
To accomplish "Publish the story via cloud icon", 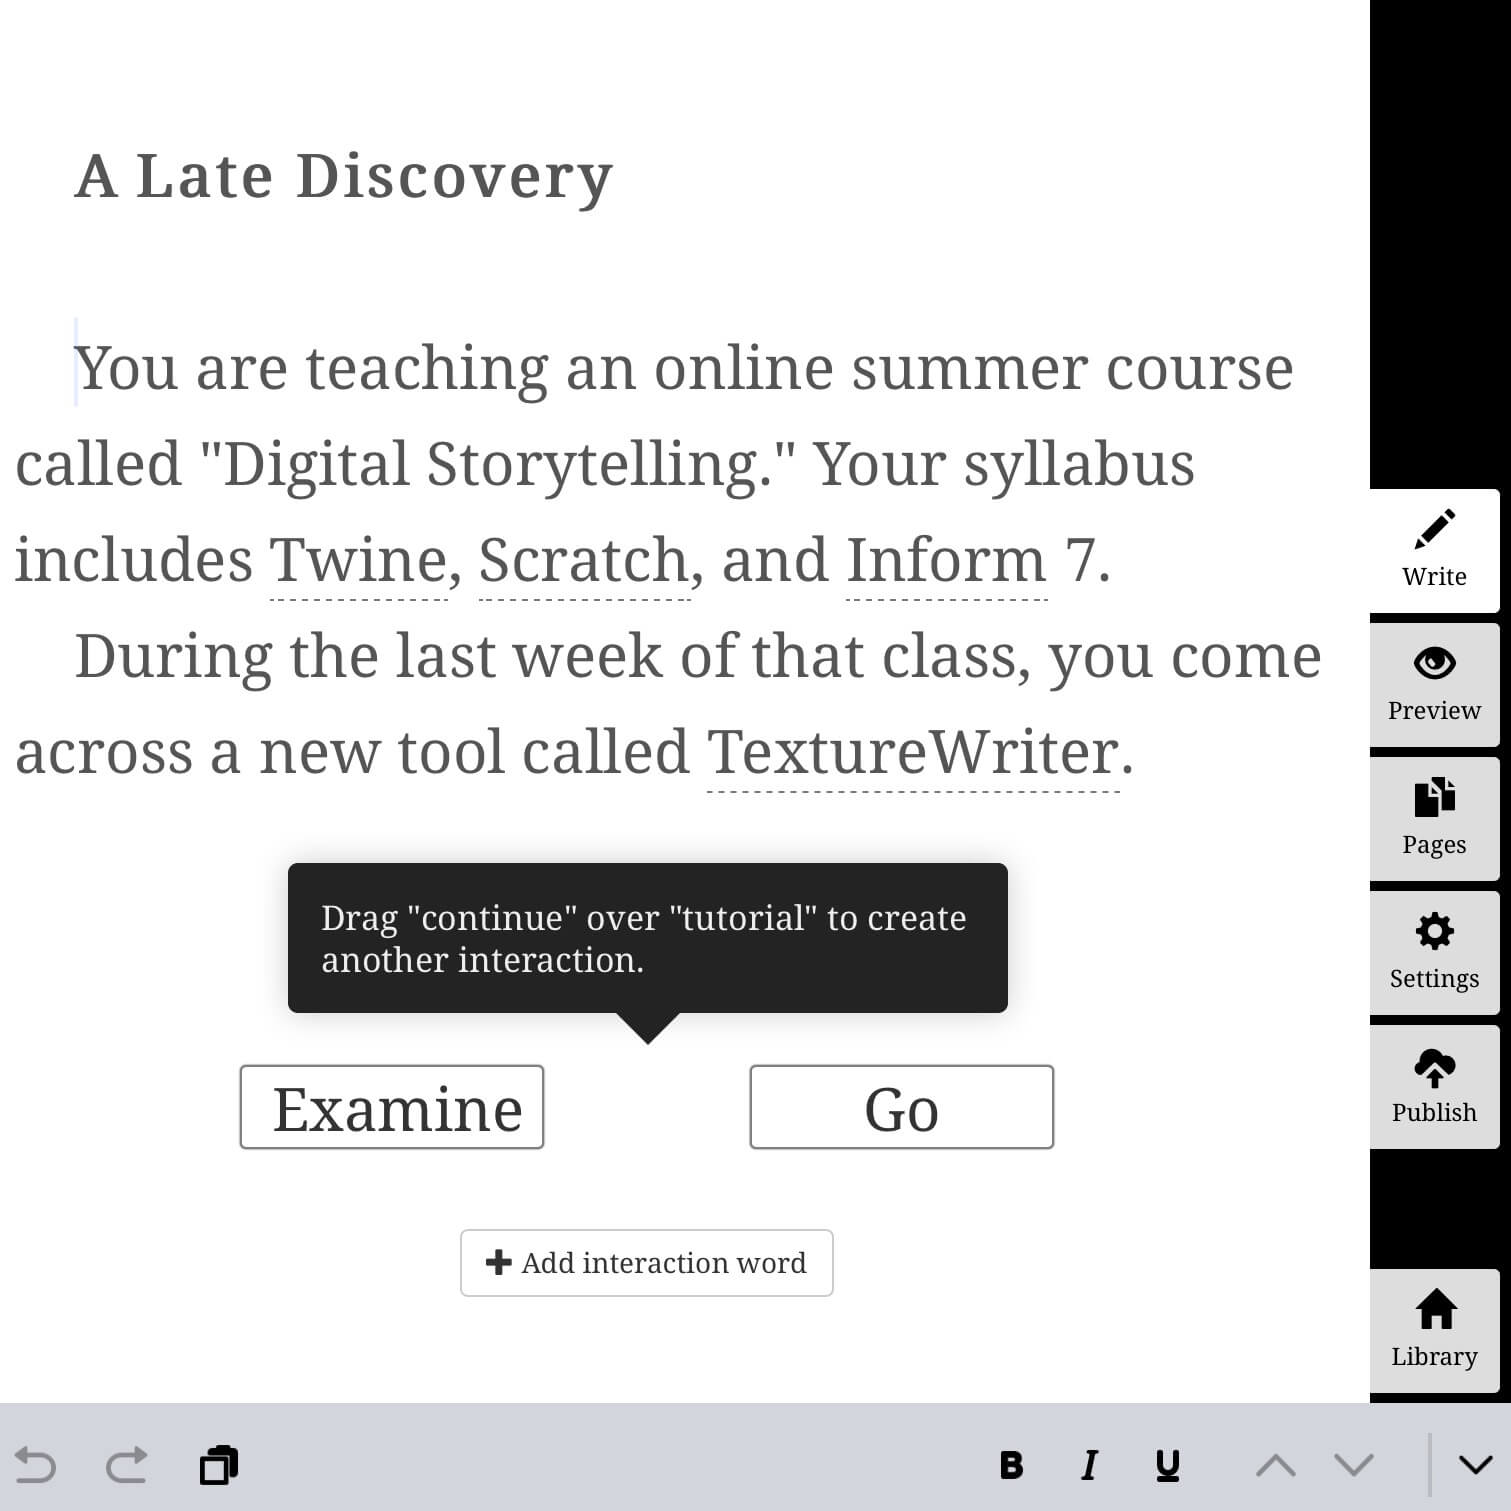I will tap(1434, 1086).
